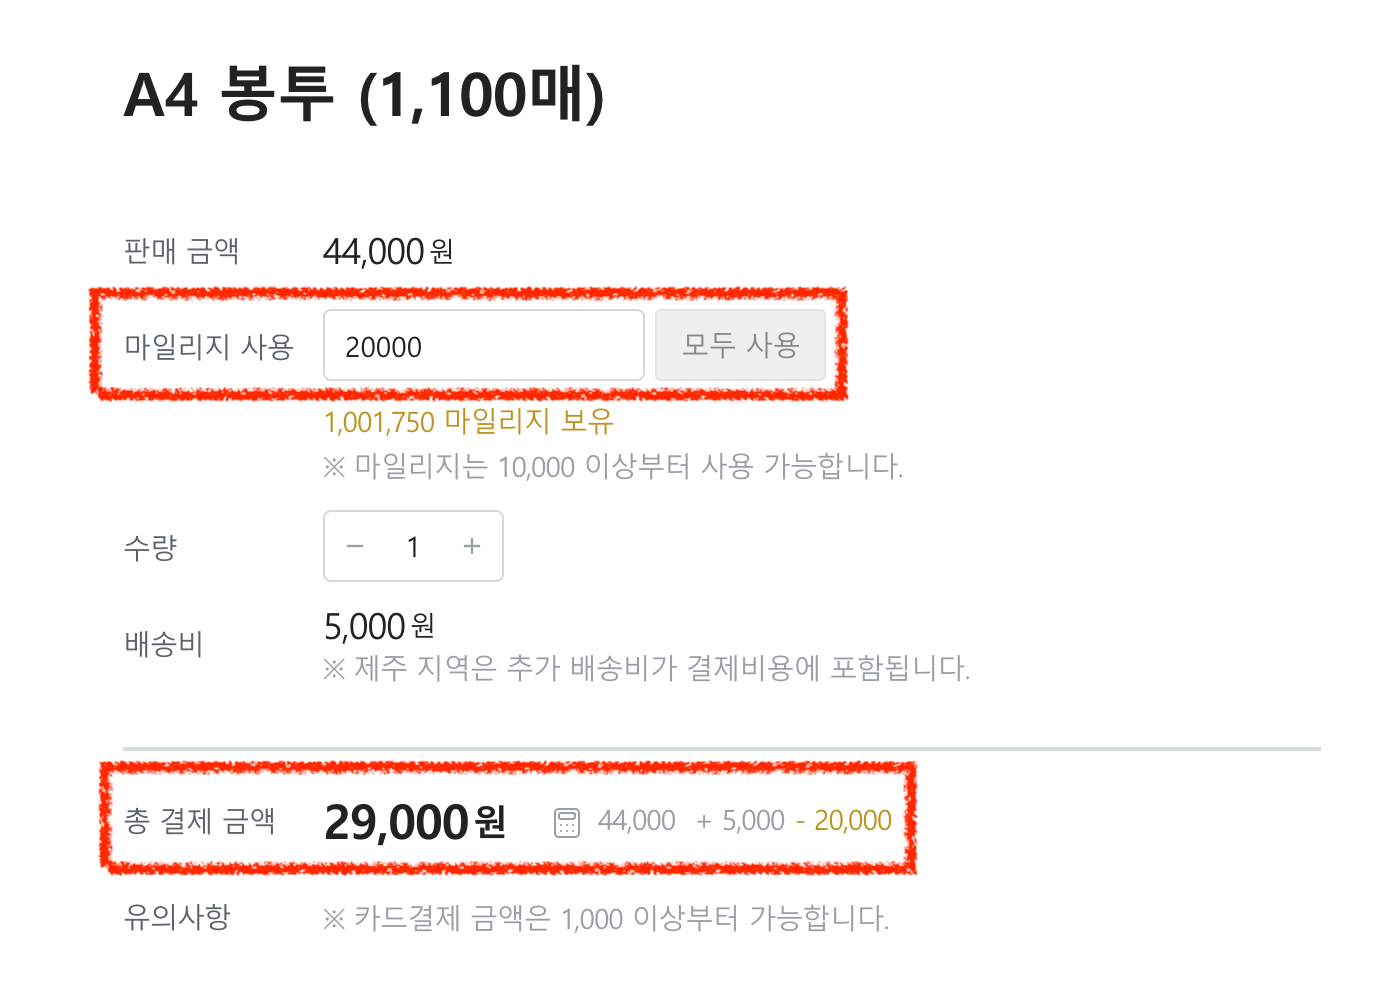Screen dimensions: 1392x1000
Task: Click the 유의사항 label
Action: (177, 916)
